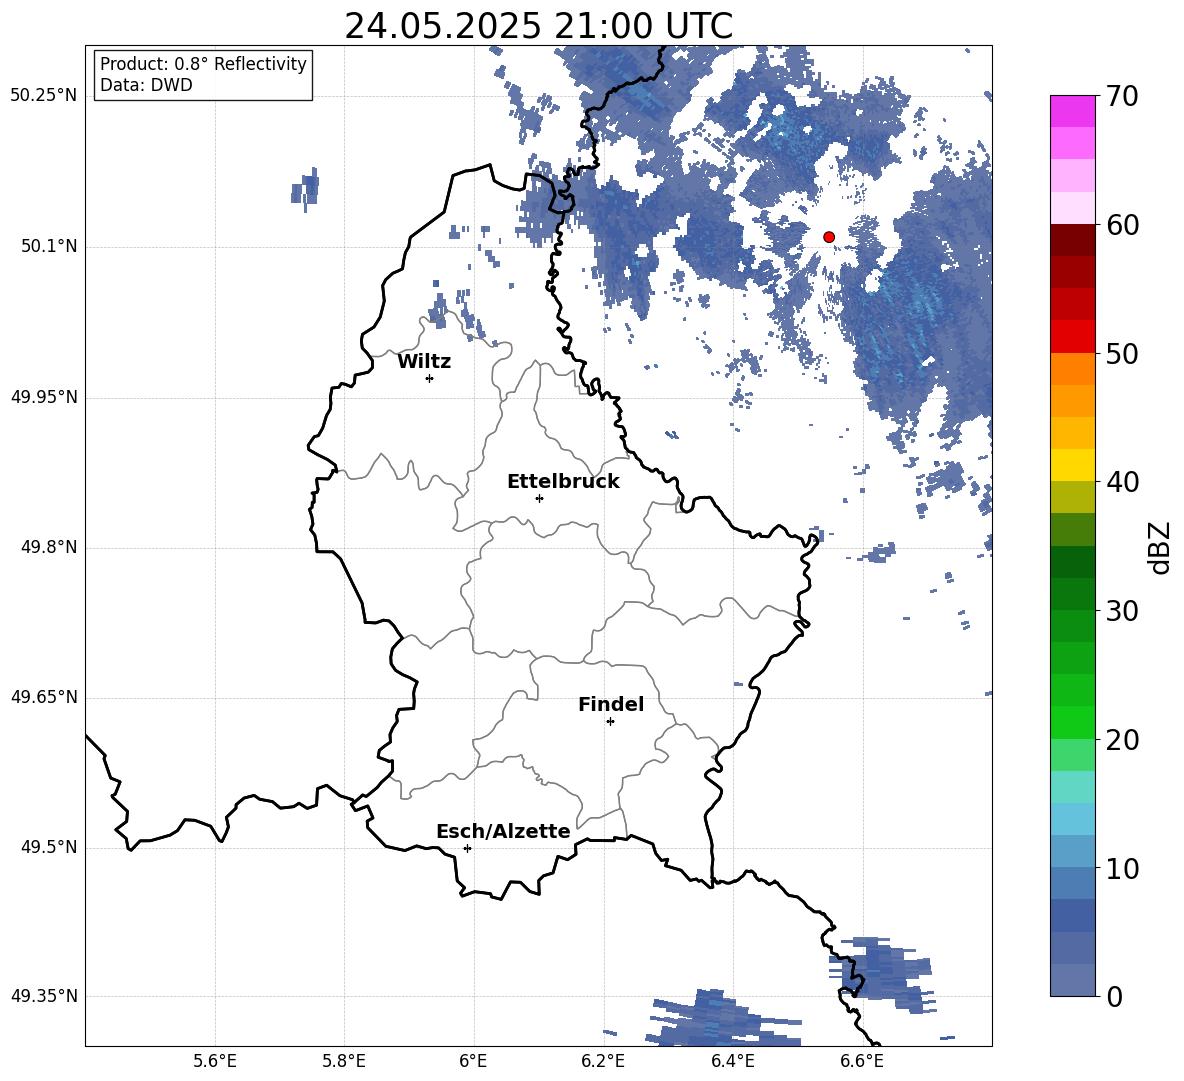Click the longitude label 6.2°E
The height and width of the screenshot is (1081, 1184).
[603, 1061]
